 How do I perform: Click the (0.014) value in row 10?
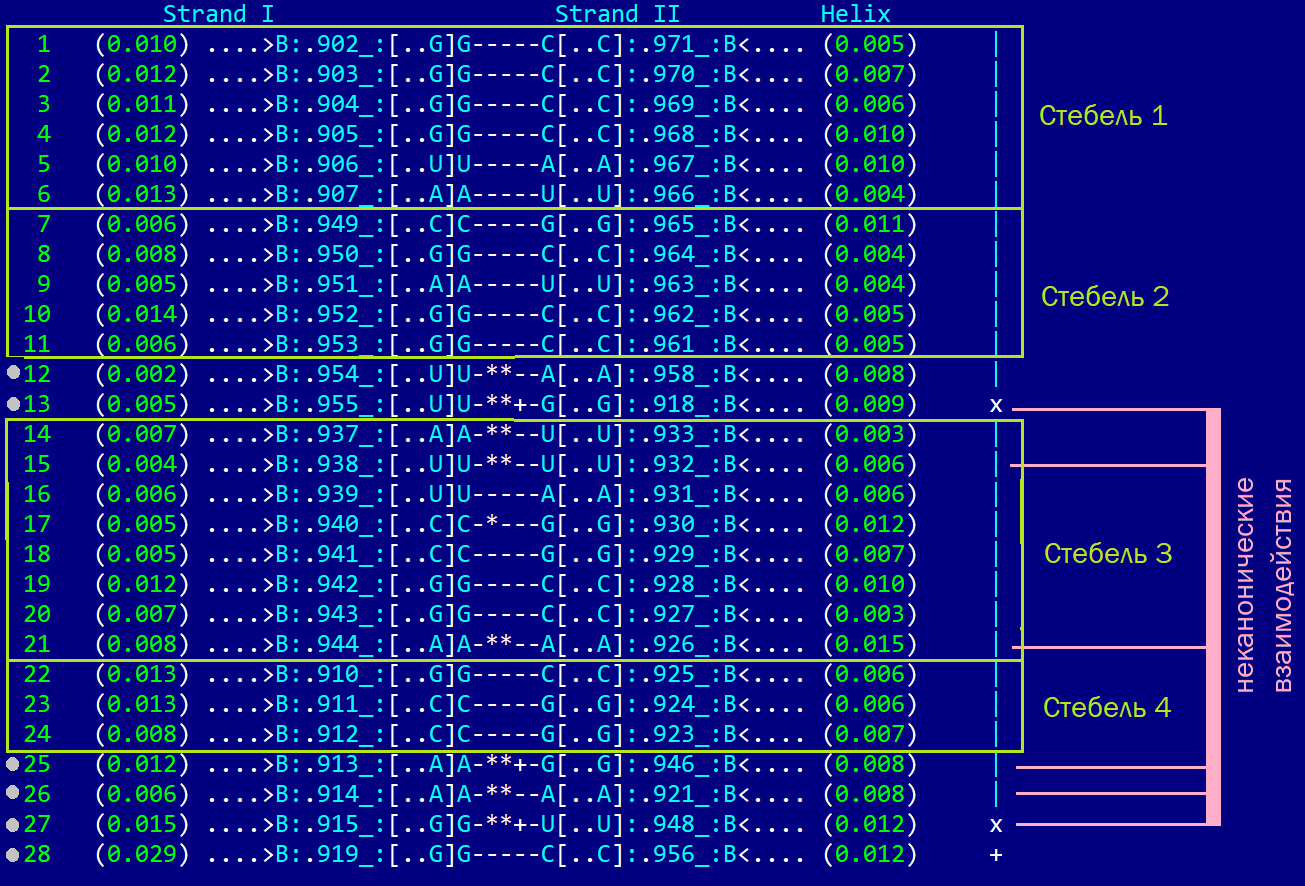142,314
